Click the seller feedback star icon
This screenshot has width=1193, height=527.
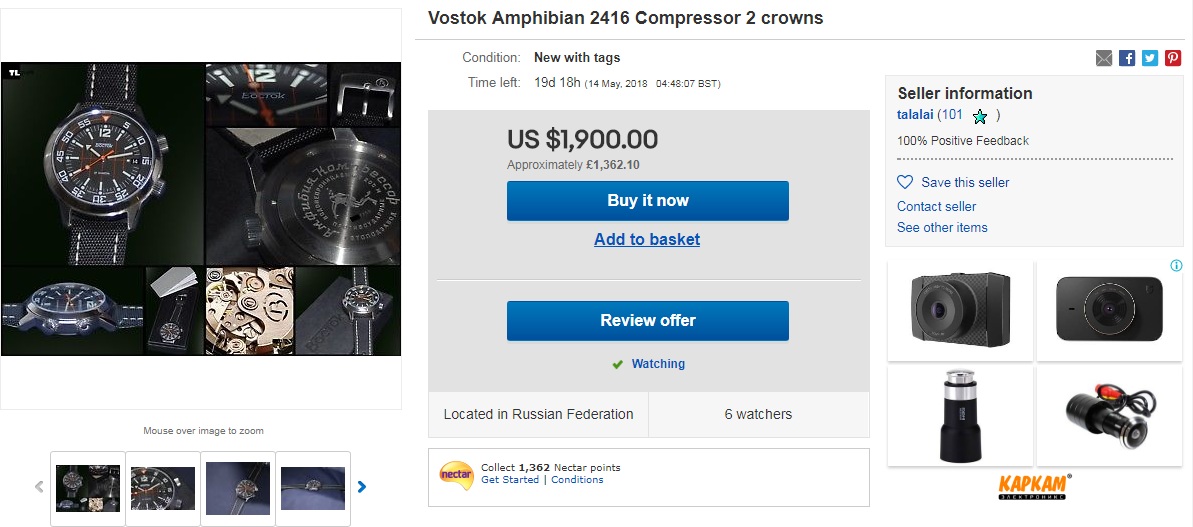pyautogui.click(x=980, y=116)
